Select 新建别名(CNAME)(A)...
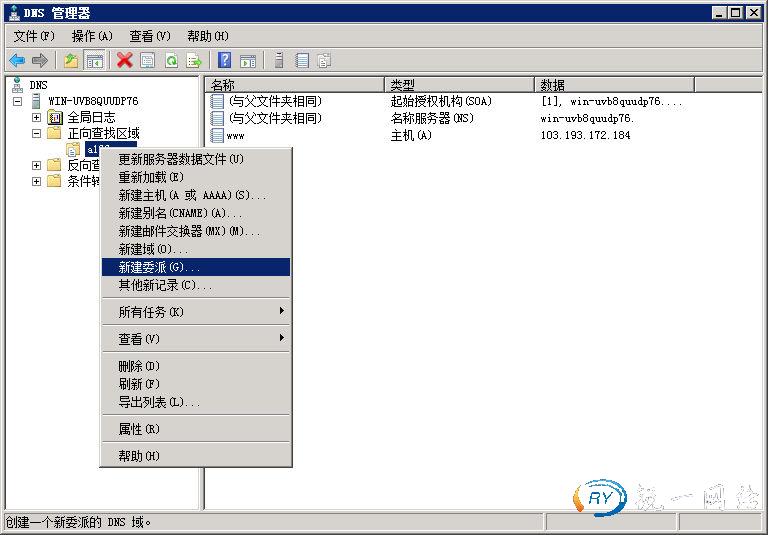 point(196,214)
